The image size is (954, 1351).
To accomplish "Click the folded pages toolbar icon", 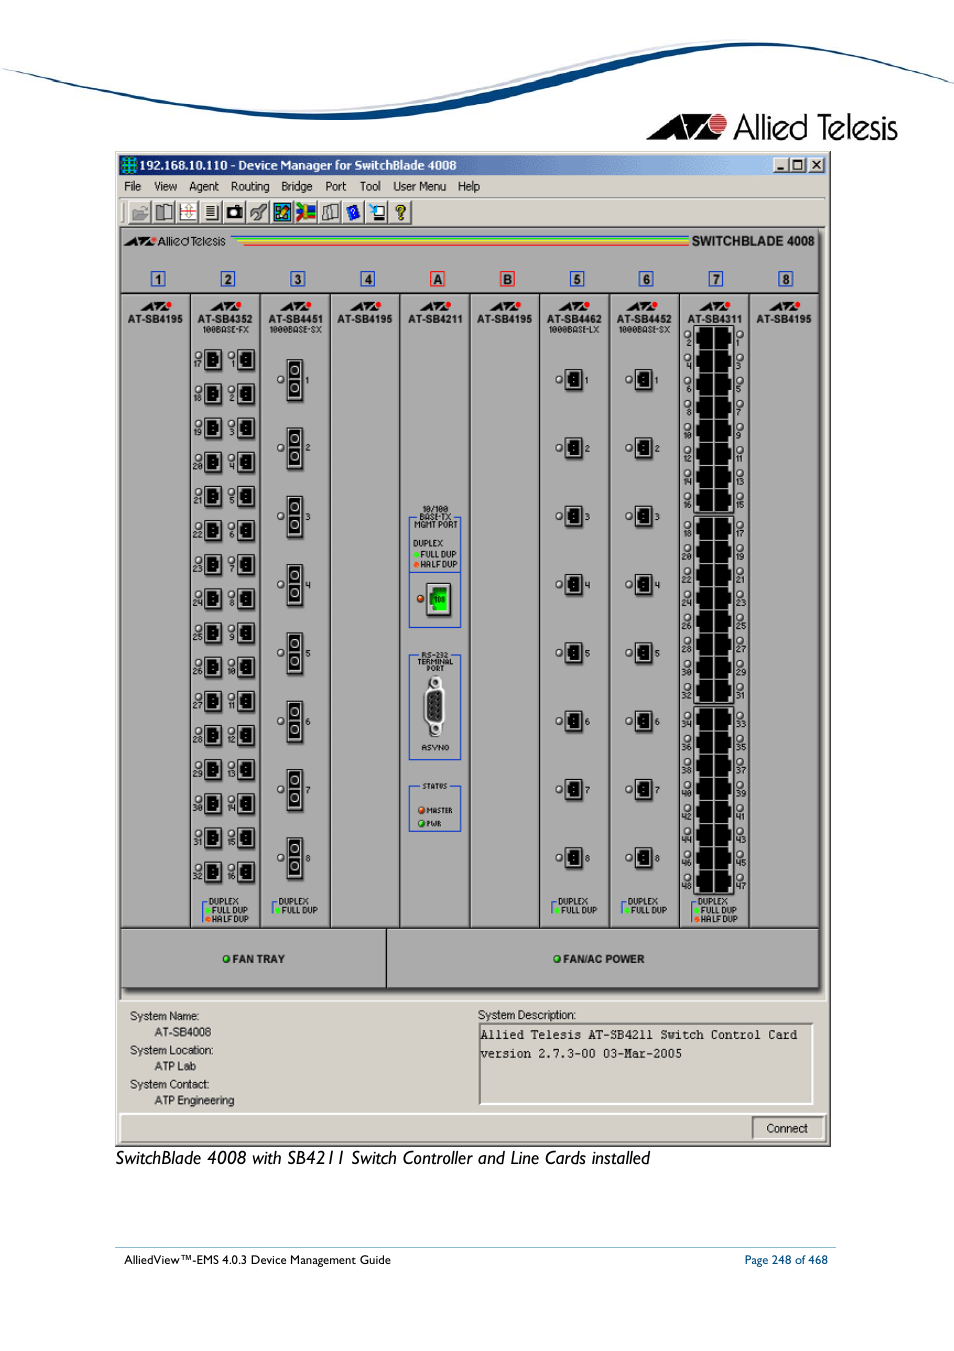I will 330,212.
